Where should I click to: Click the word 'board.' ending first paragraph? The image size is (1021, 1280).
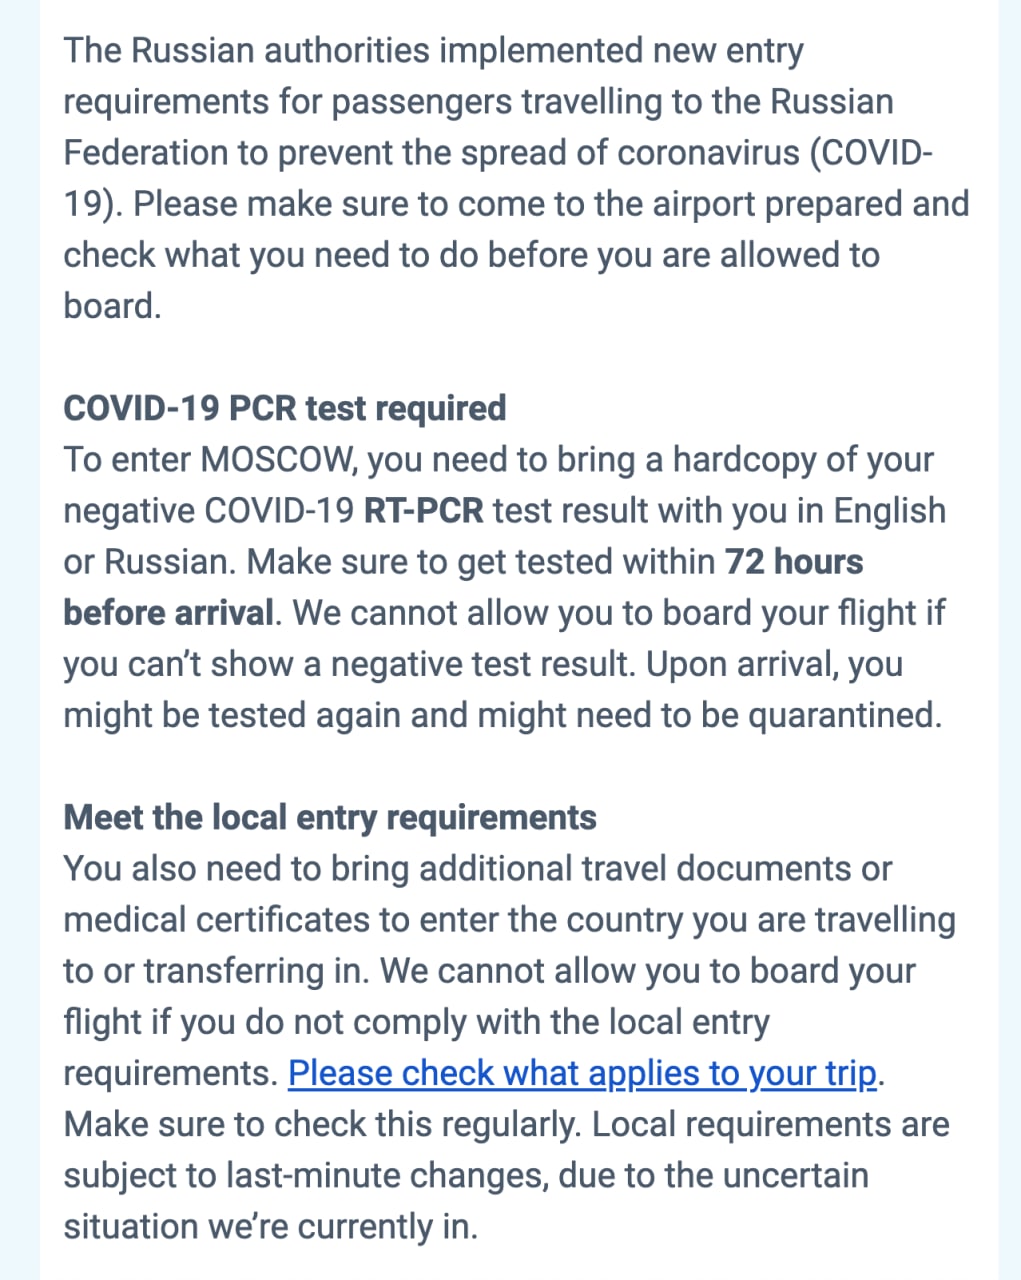(x=112, y=305)
